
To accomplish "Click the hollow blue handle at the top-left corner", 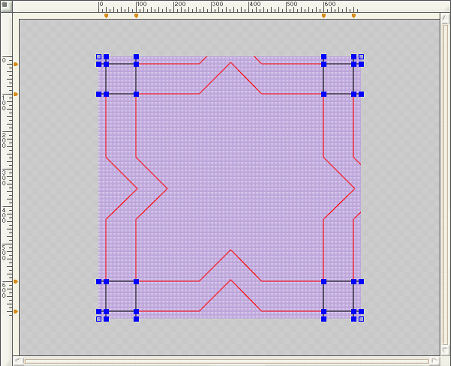I will pos(99,57).
